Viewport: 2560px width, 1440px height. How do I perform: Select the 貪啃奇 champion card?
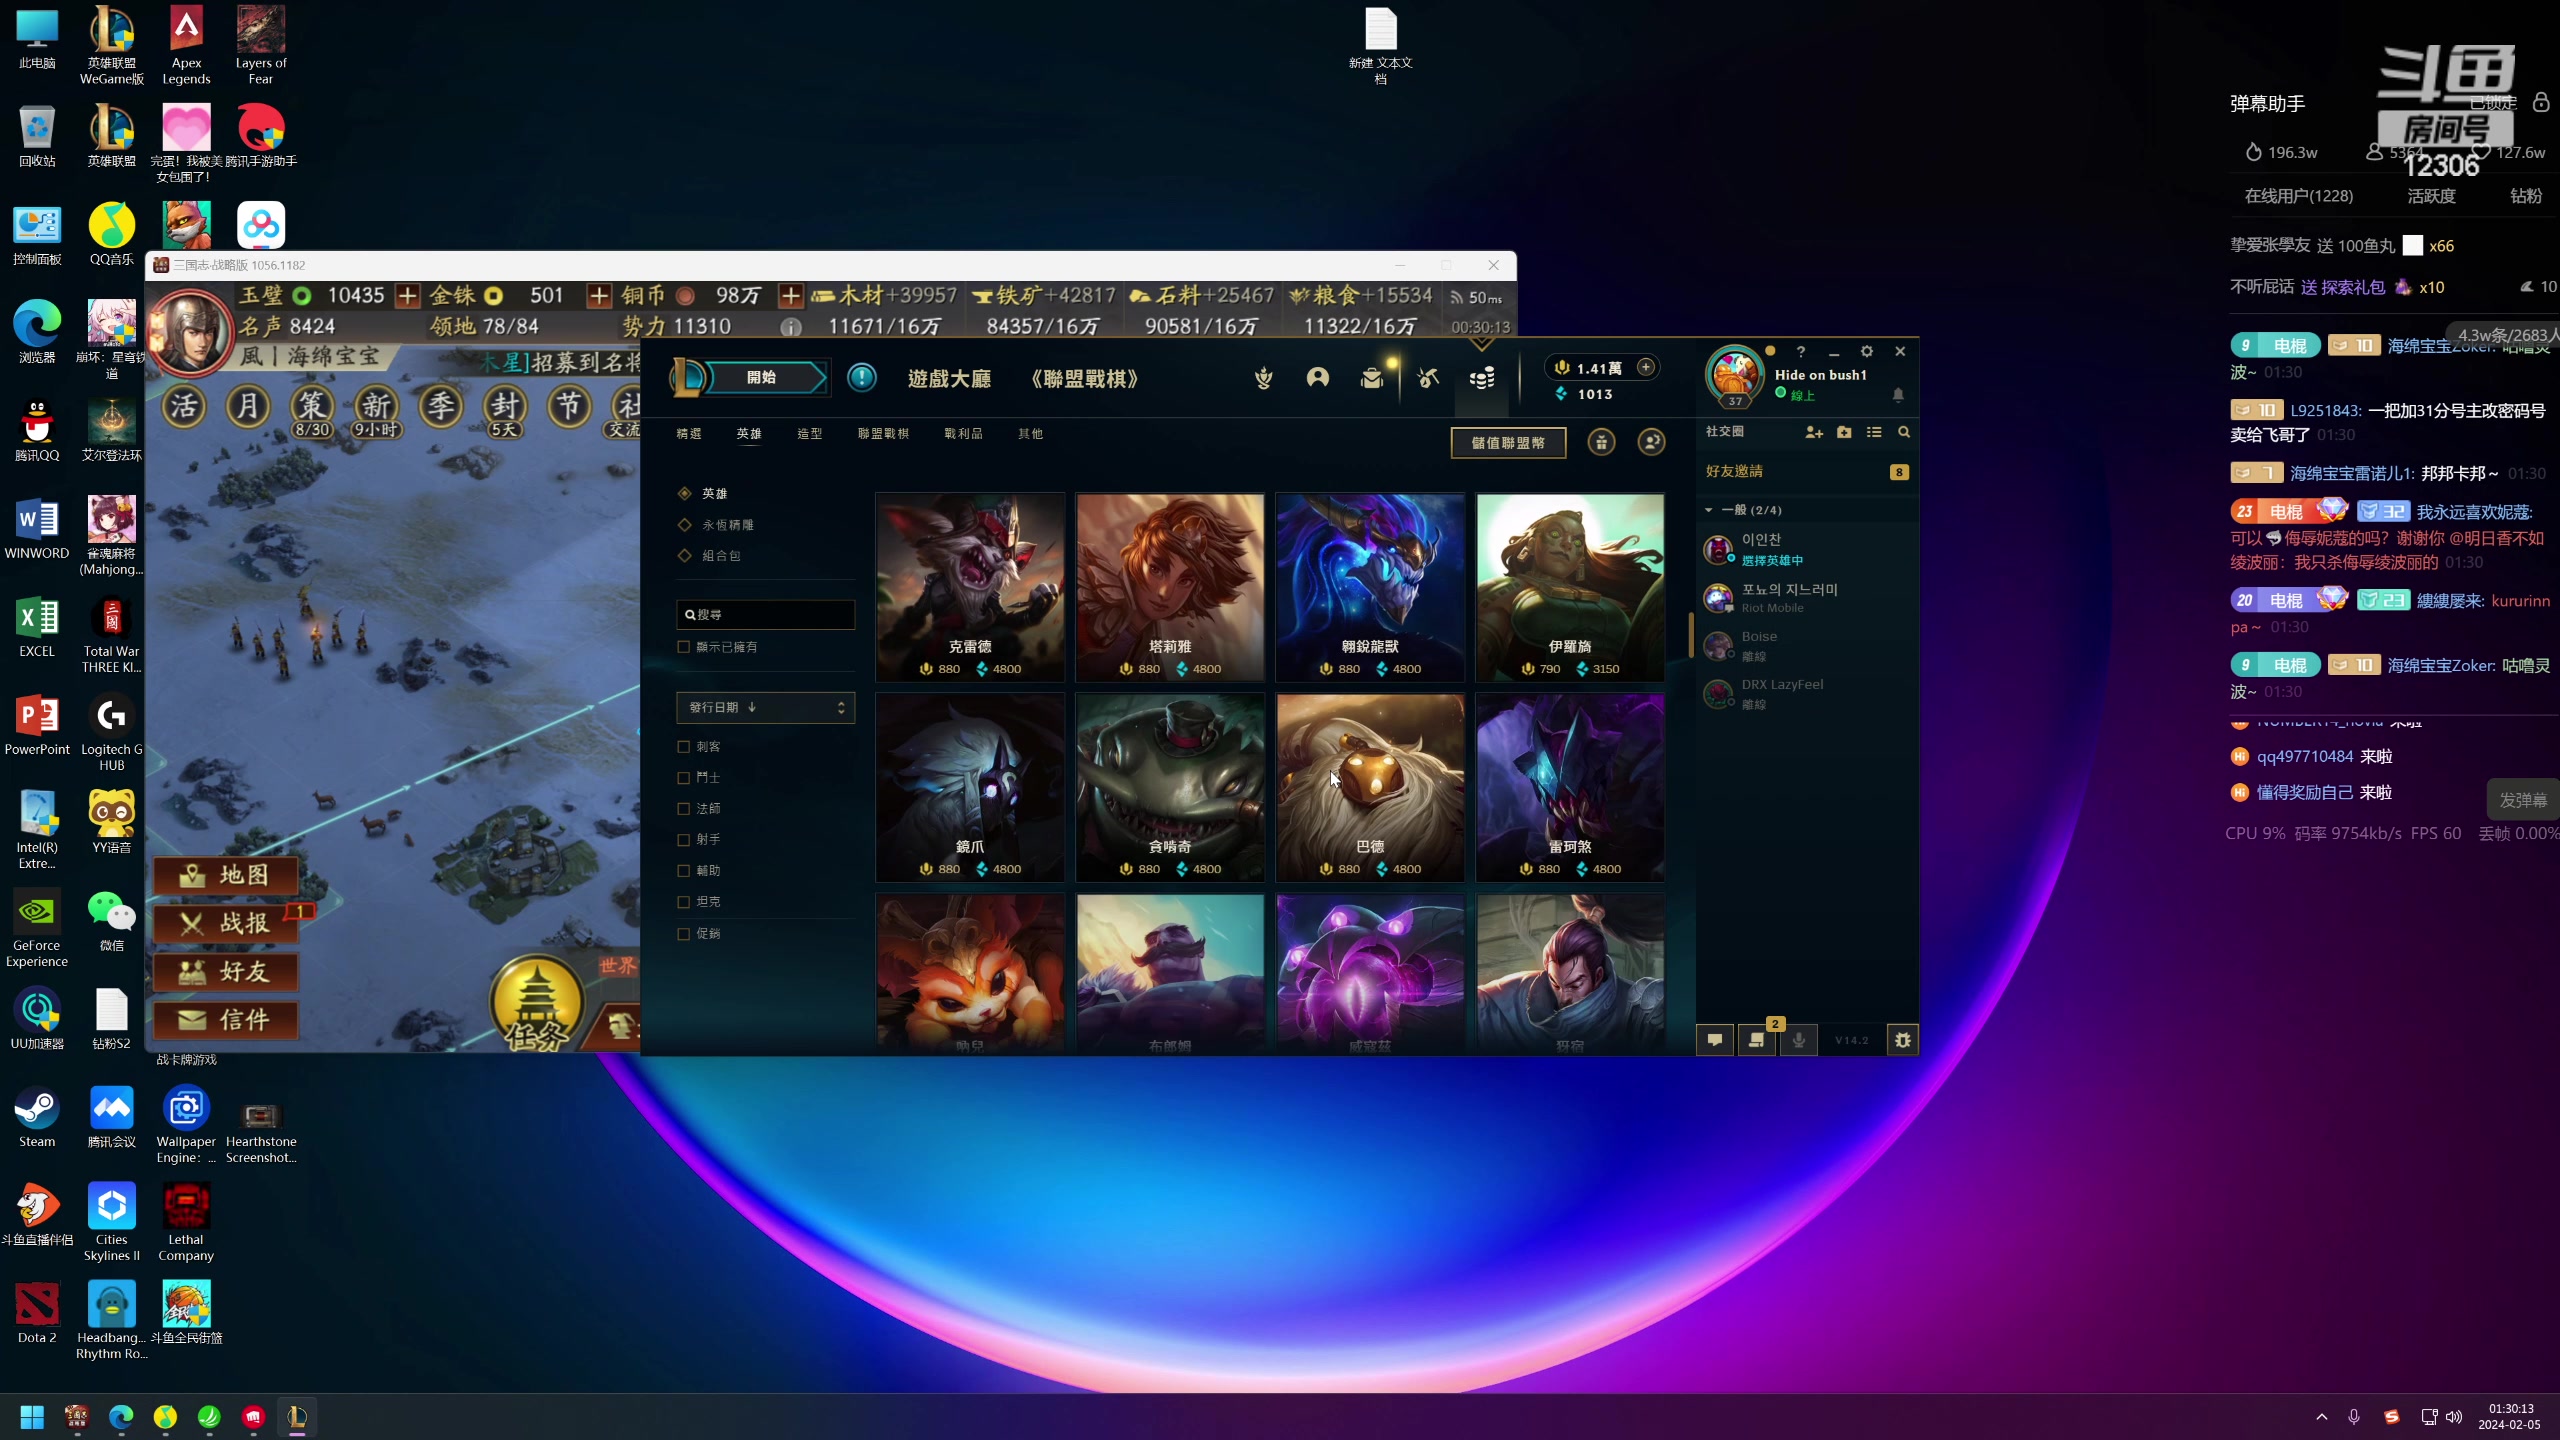point(1170,788)
